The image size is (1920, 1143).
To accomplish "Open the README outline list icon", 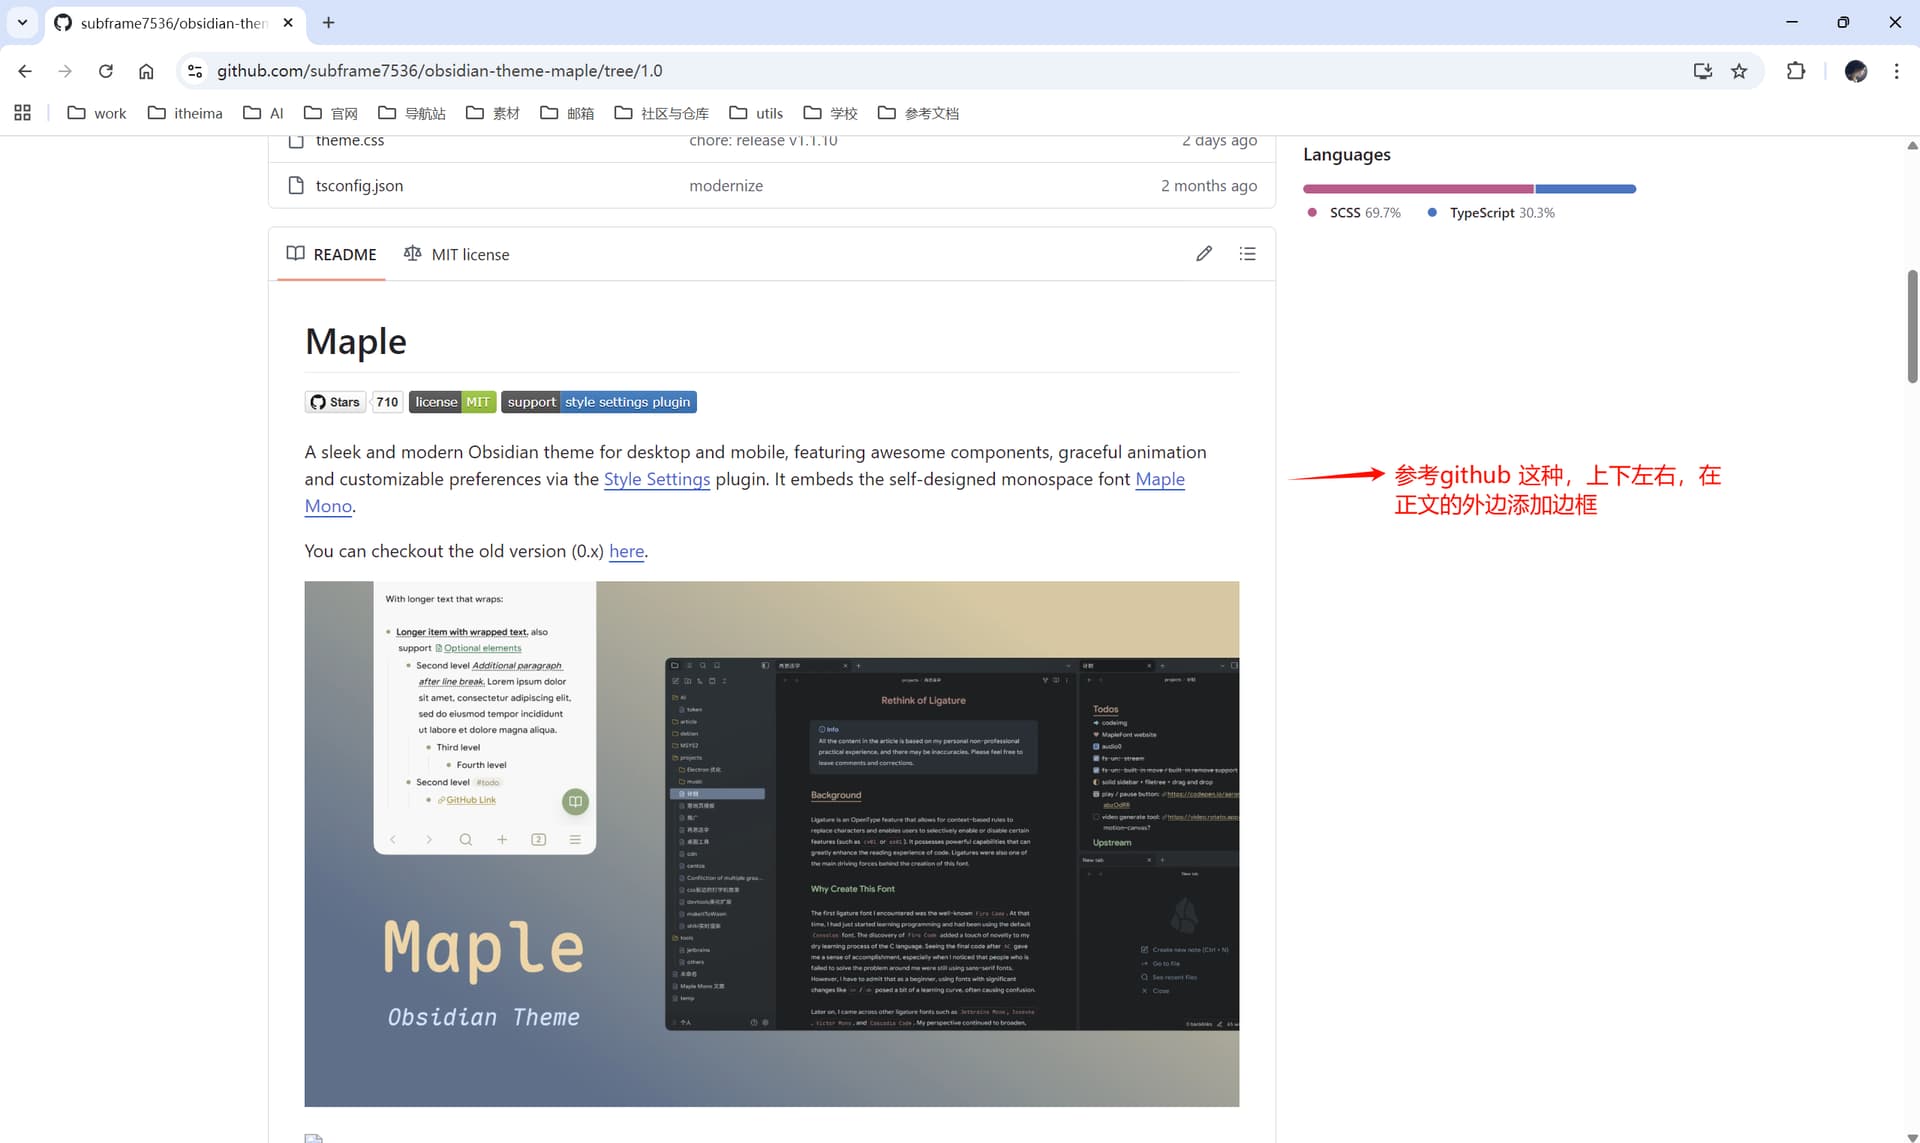I will point(1247,254).
